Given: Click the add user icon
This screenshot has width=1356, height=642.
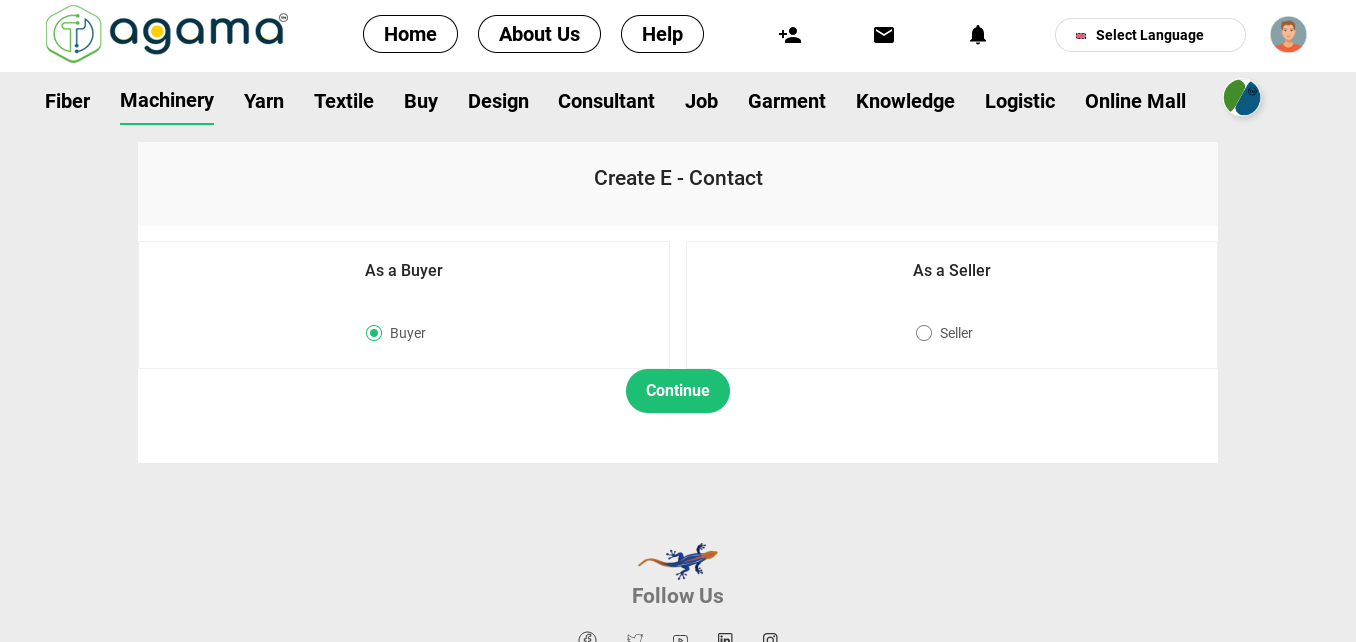Looking at the screenshot, I should pyautogui.click(x=790, y=35).
